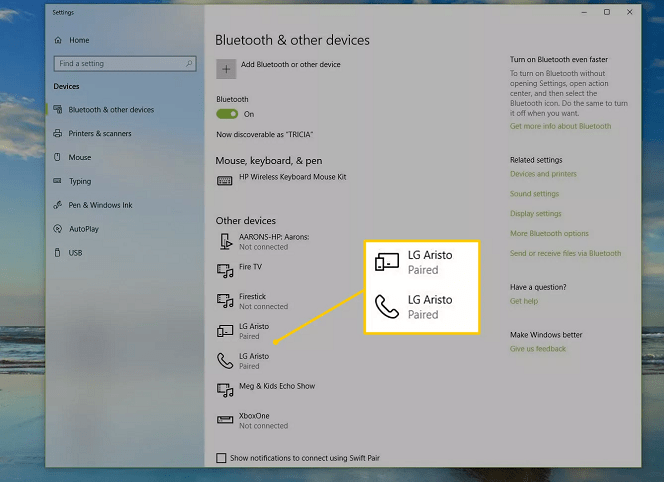This screenshot has width=664, height=482.
Task: Open More Bluetooth options link
Action: coord(549,233)
